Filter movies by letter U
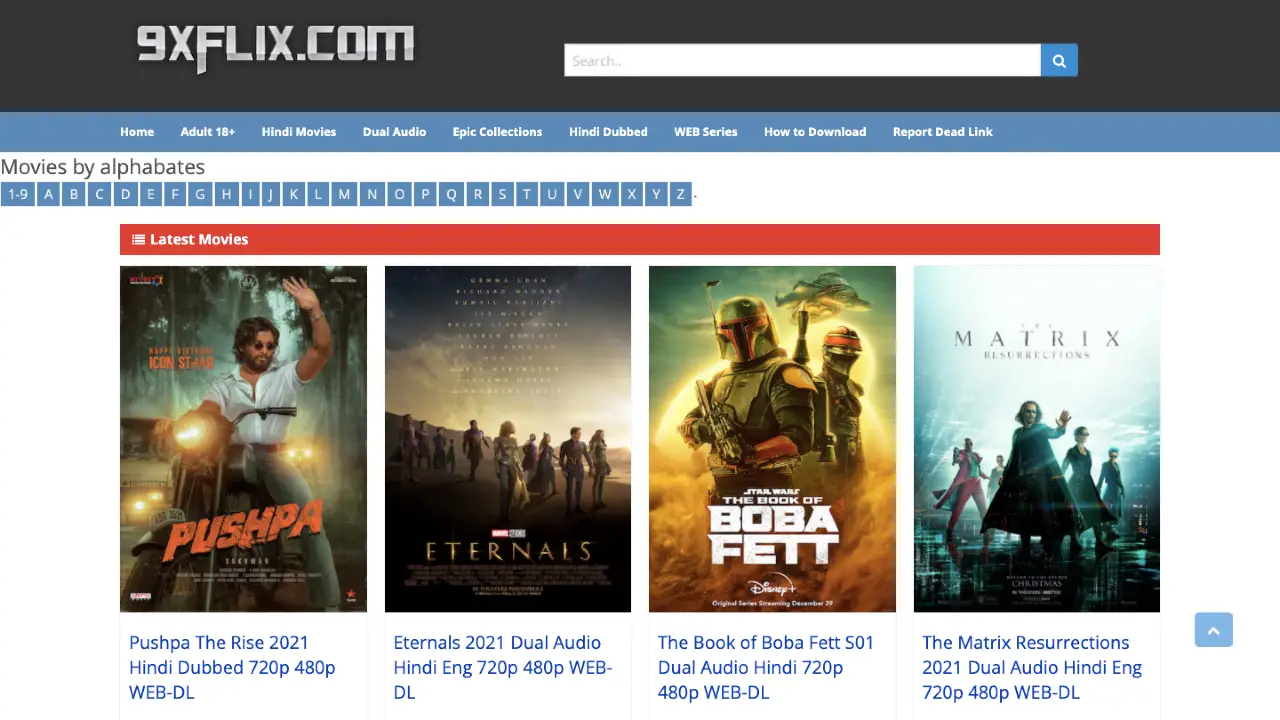Viewport: 1280px width, 720px height. pos(551,194)
